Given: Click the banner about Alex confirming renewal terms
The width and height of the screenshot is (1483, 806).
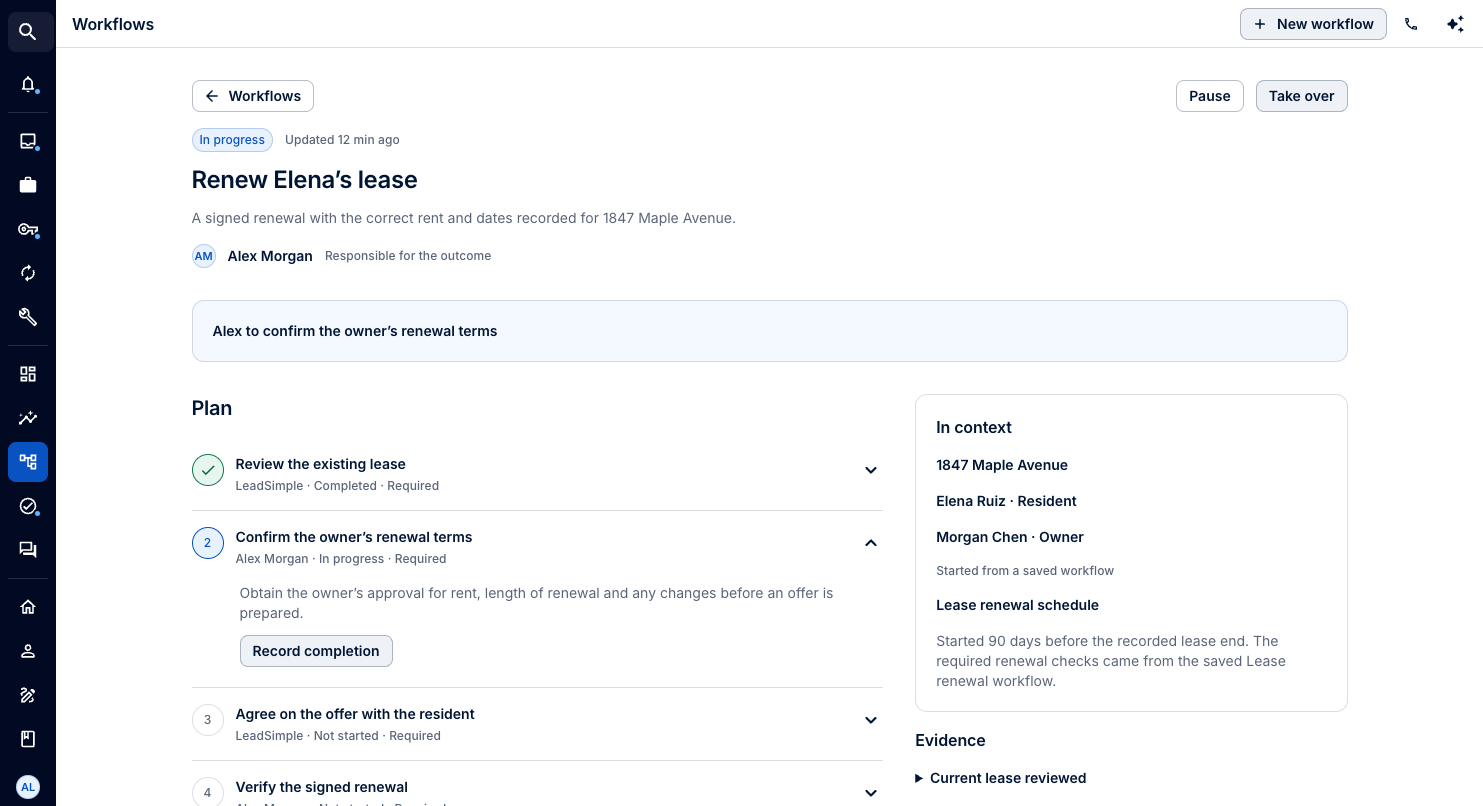Looking at the screenshot, I should click(770, 331).
